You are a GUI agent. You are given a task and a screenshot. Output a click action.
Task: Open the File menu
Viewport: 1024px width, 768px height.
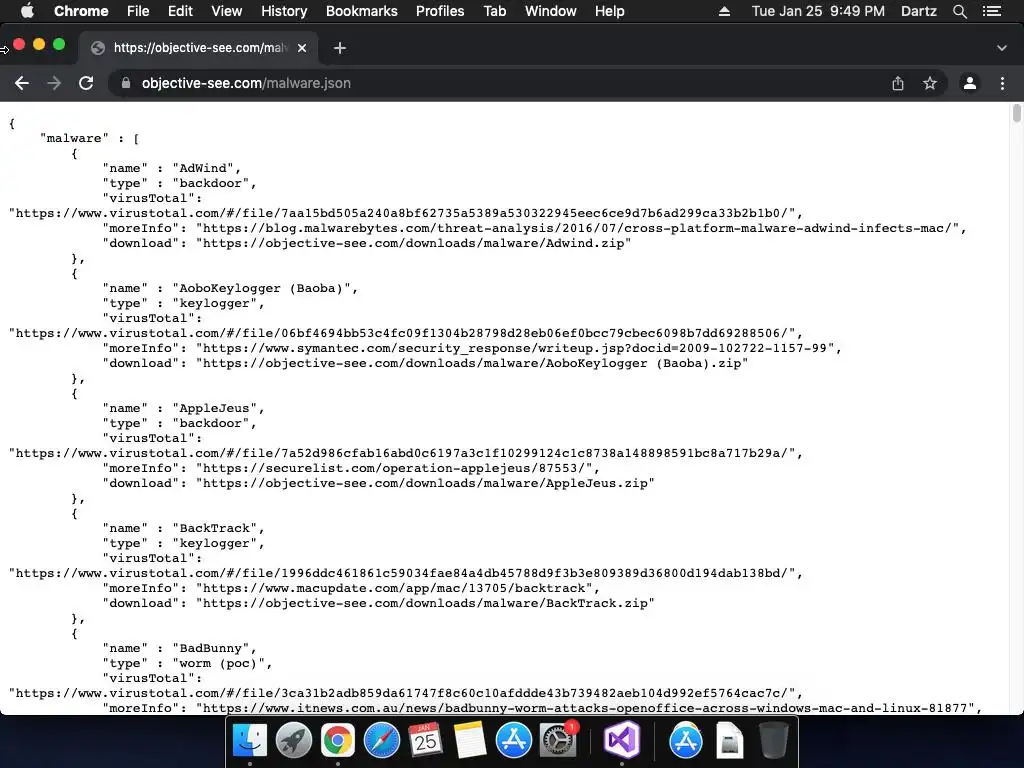pyautogui.click(x=138, y=11)
